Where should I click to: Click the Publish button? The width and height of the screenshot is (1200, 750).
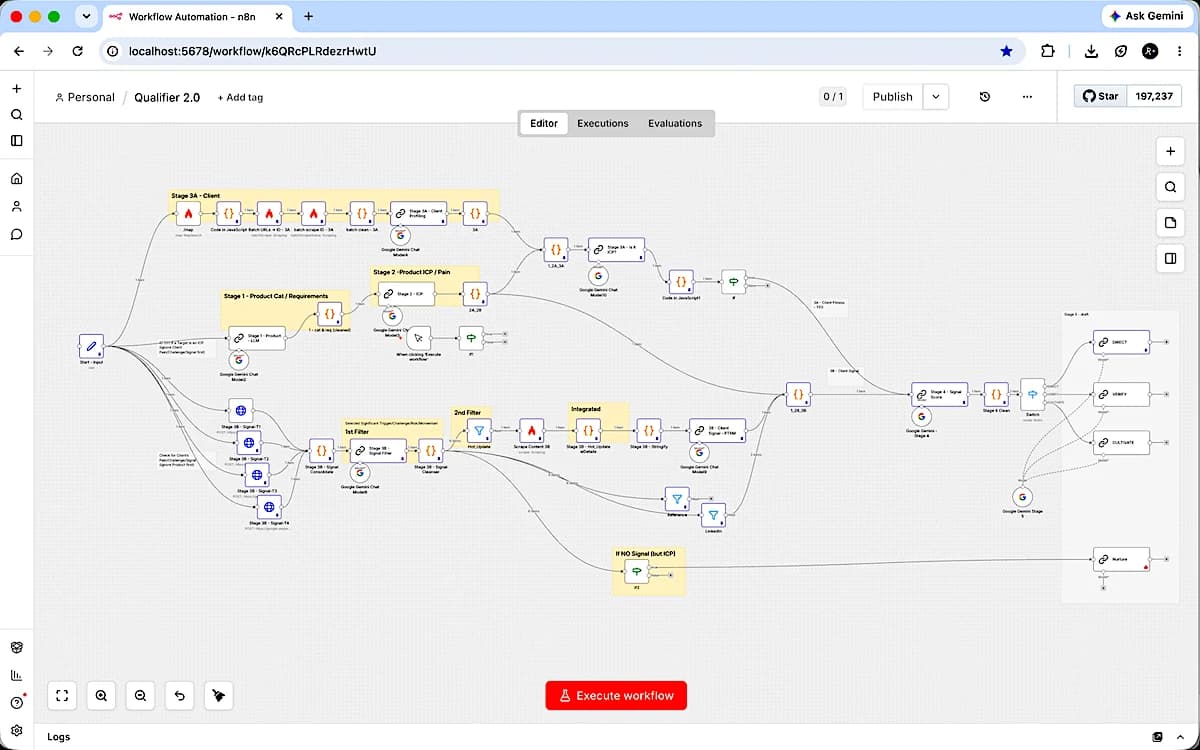(892, 97)
